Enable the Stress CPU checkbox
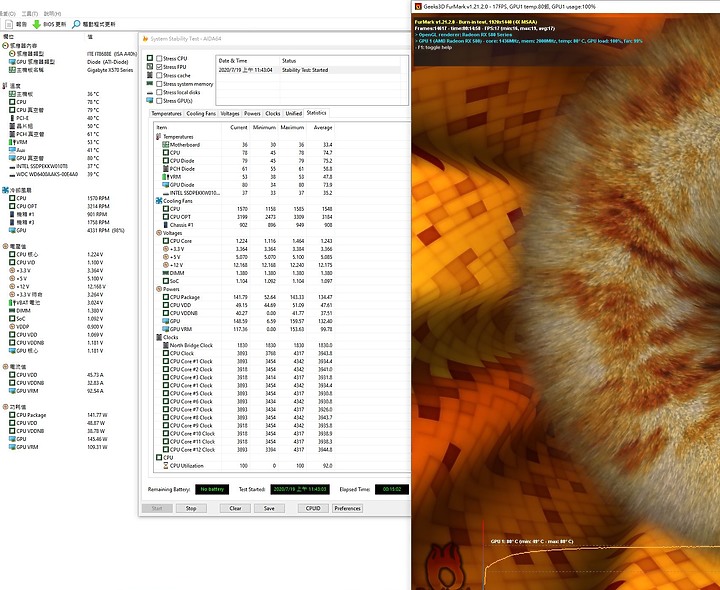Image resolution: width=720 pixels, height=590 pixels. pyautogui.click(x=159, y=58)
